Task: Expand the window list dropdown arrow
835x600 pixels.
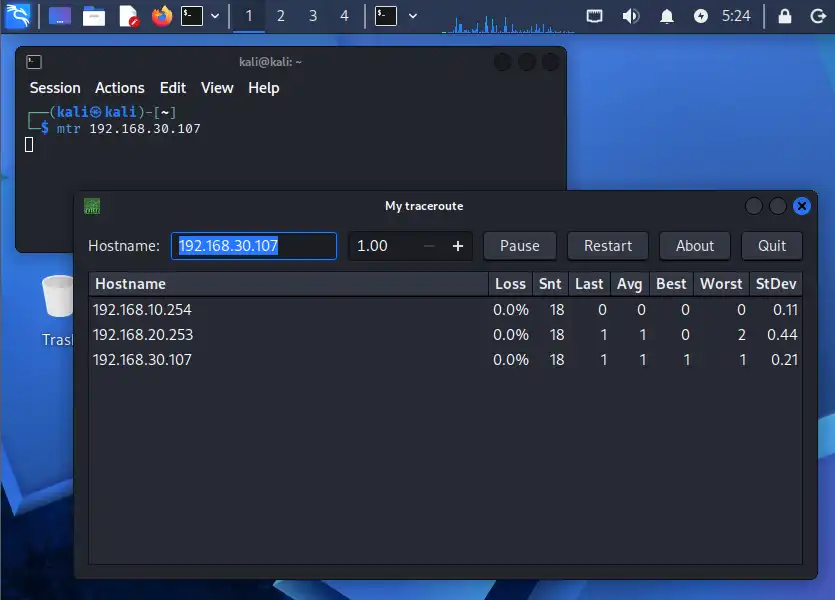Action: (413, 16)
